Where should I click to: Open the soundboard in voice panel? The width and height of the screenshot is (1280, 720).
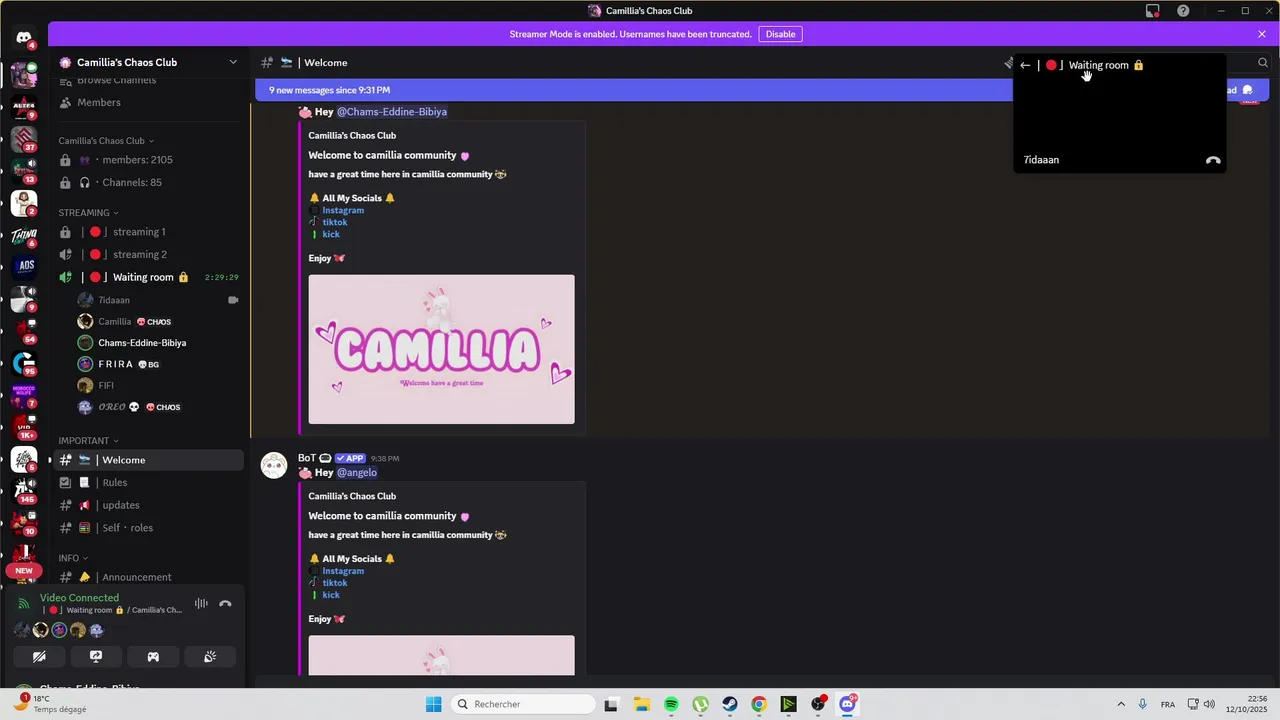pyautogui.click(x=210, y=657)
